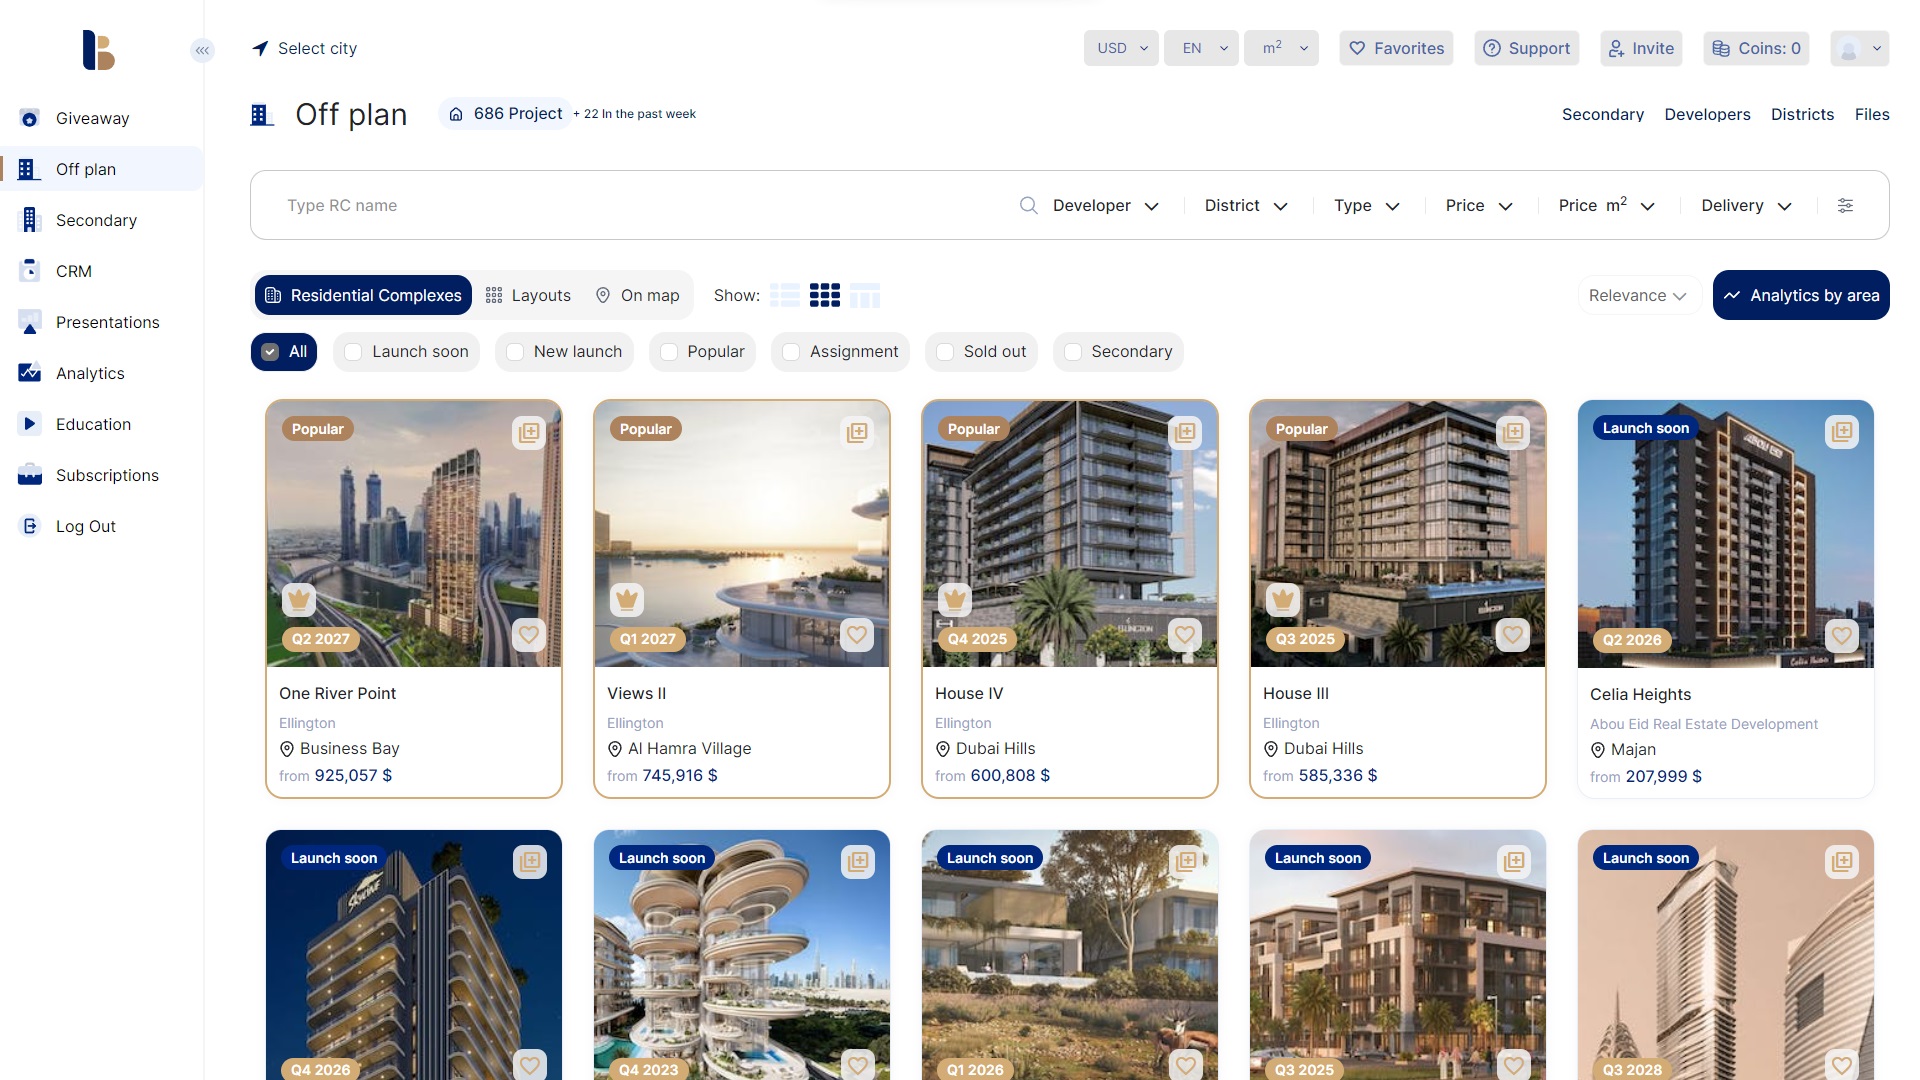Screen dimensions: 1920x1080
Task: Switch to table view layout
Action: click(x=865, y=295)
